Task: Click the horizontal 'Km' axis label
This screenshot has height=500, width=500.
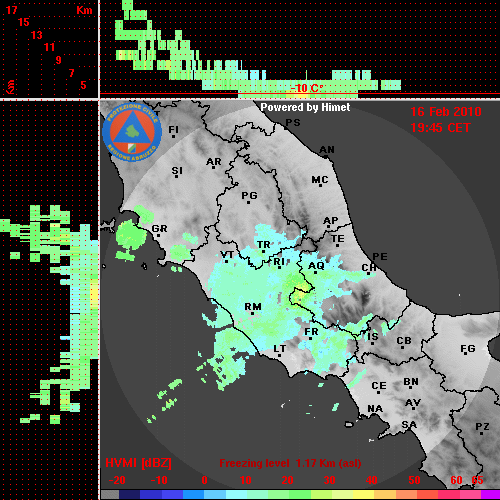Action: click(84, 10)
